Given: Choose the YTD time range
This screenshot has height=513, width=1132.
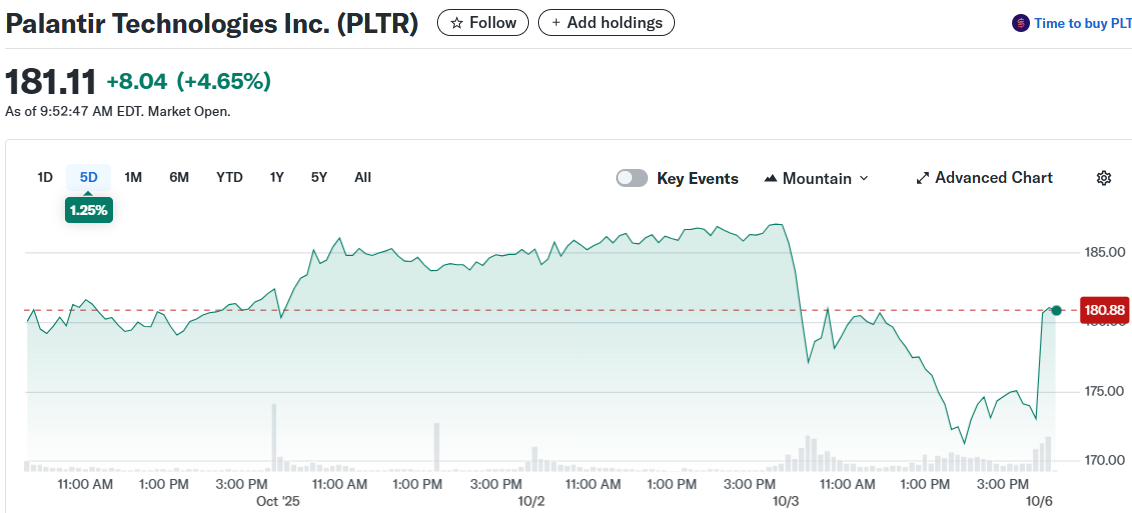Looking at the screenshot, I should (229, 177).
